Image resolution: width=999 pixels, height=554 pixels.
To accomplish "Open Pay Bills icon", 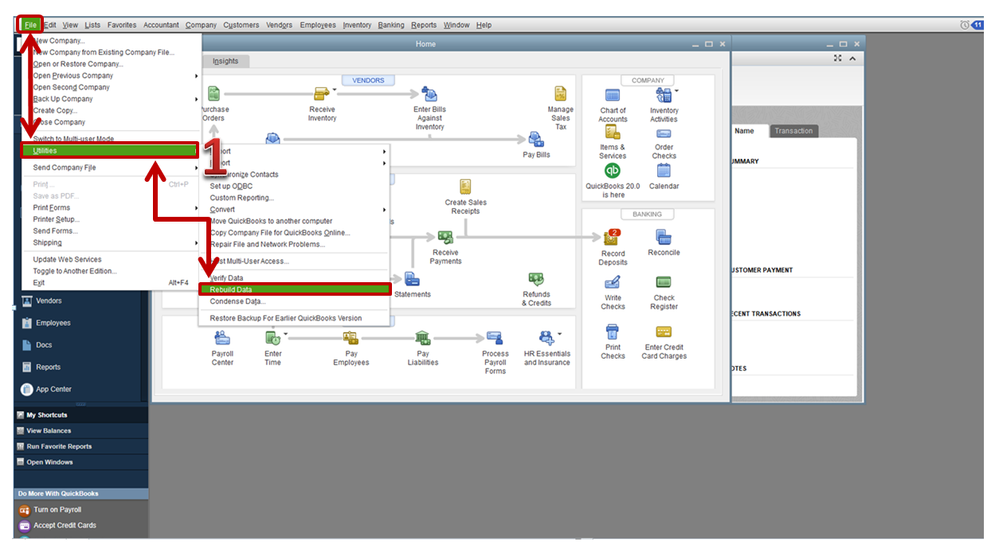I will coord(536,139).
